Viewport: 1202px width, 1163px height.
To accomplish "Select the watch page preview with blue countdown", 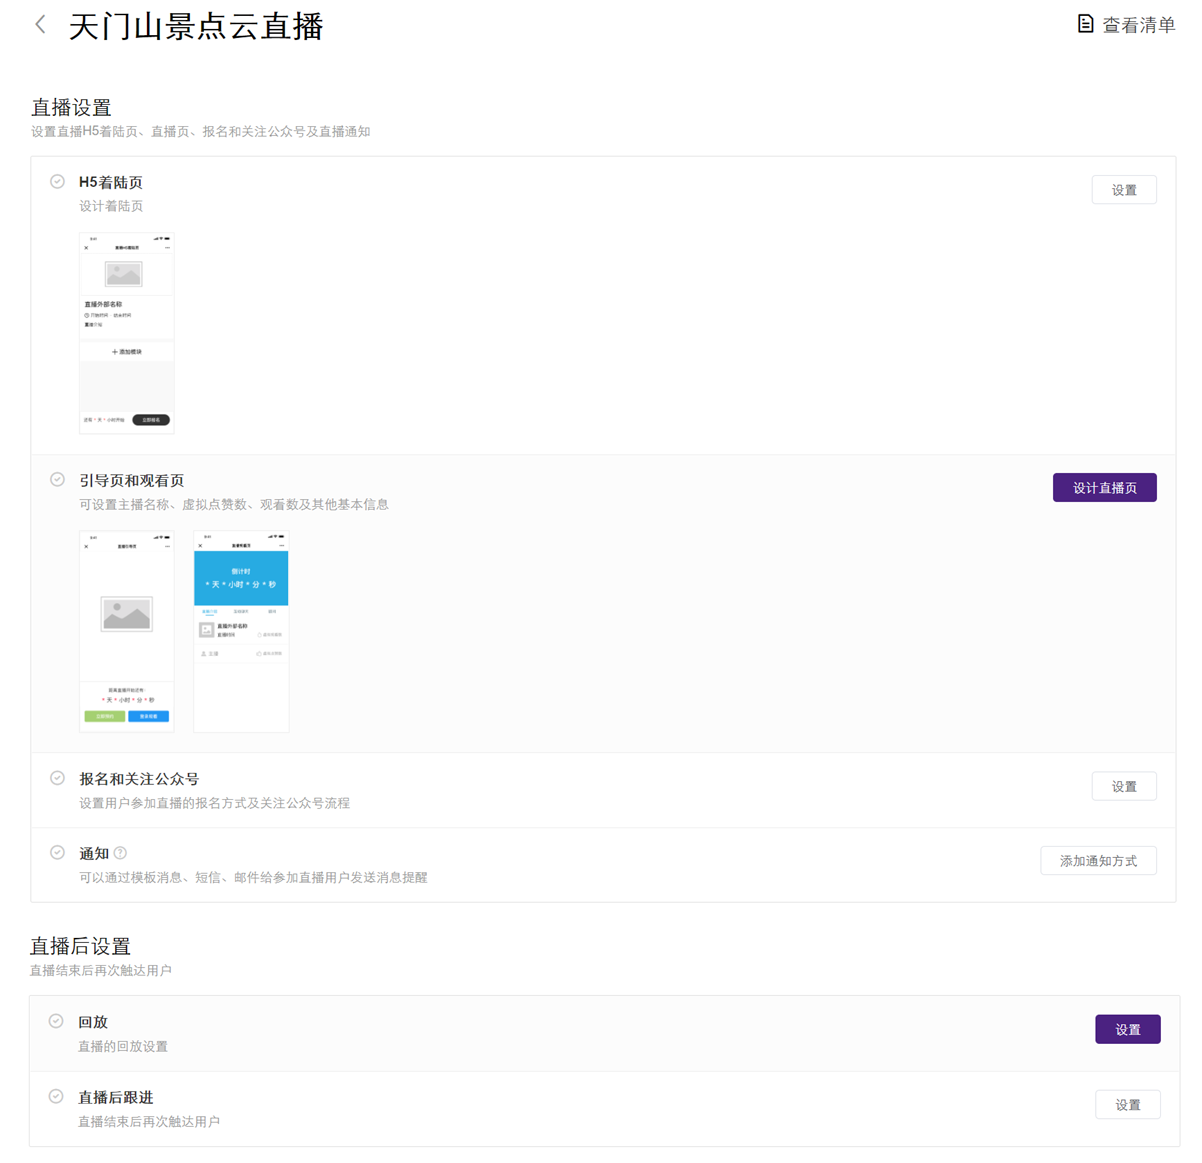I will click(x=241, y=631).
